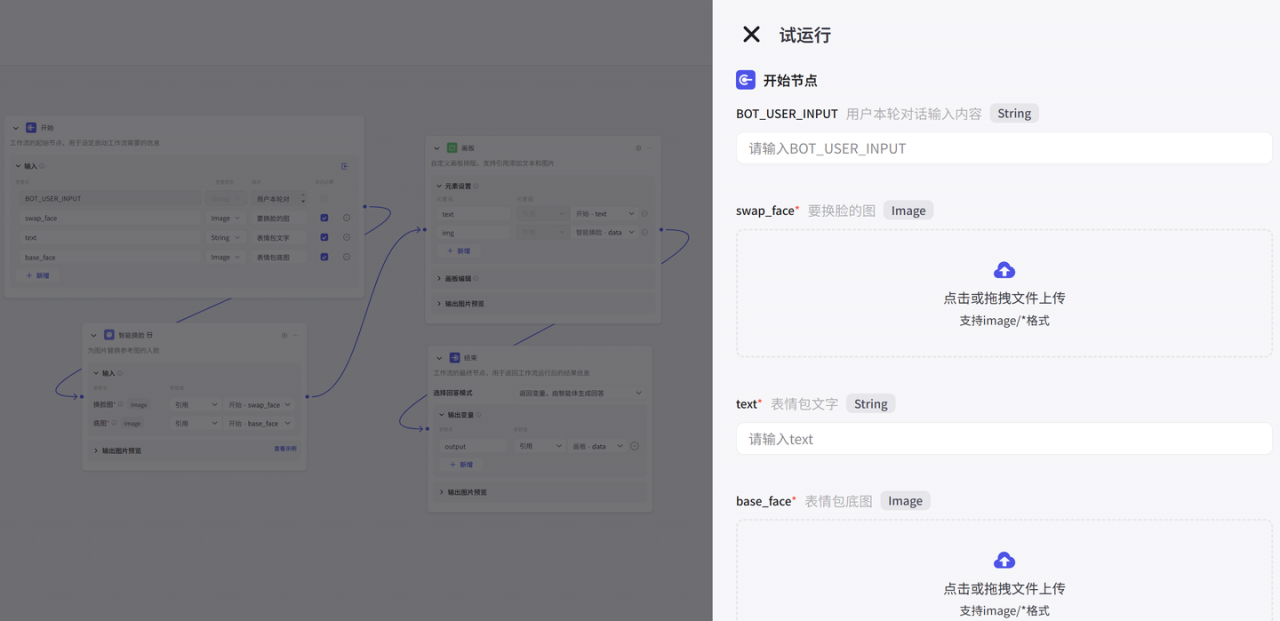Open the Image type dropdown for swap_face
1280x621 pixels.
click(x=225, y=218)
